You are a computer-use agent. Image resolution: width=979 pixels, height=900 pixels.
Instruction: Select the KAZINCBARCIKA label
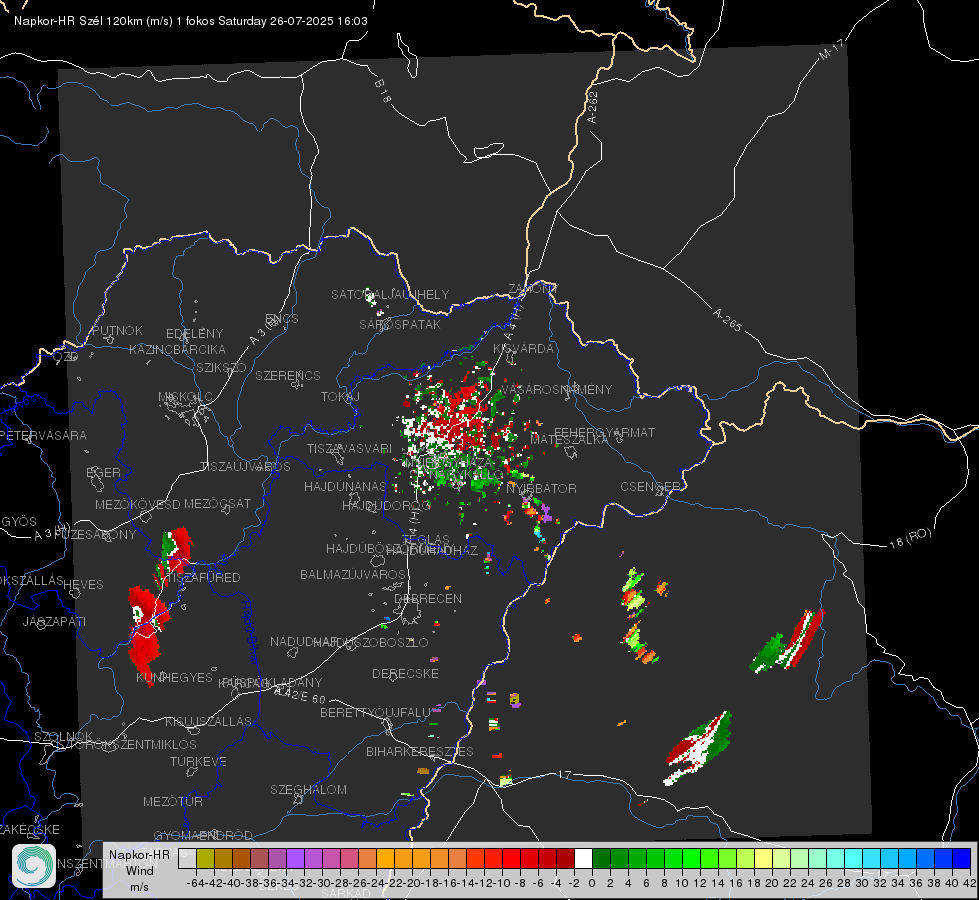pyautogui.click(x=177, y=349)
